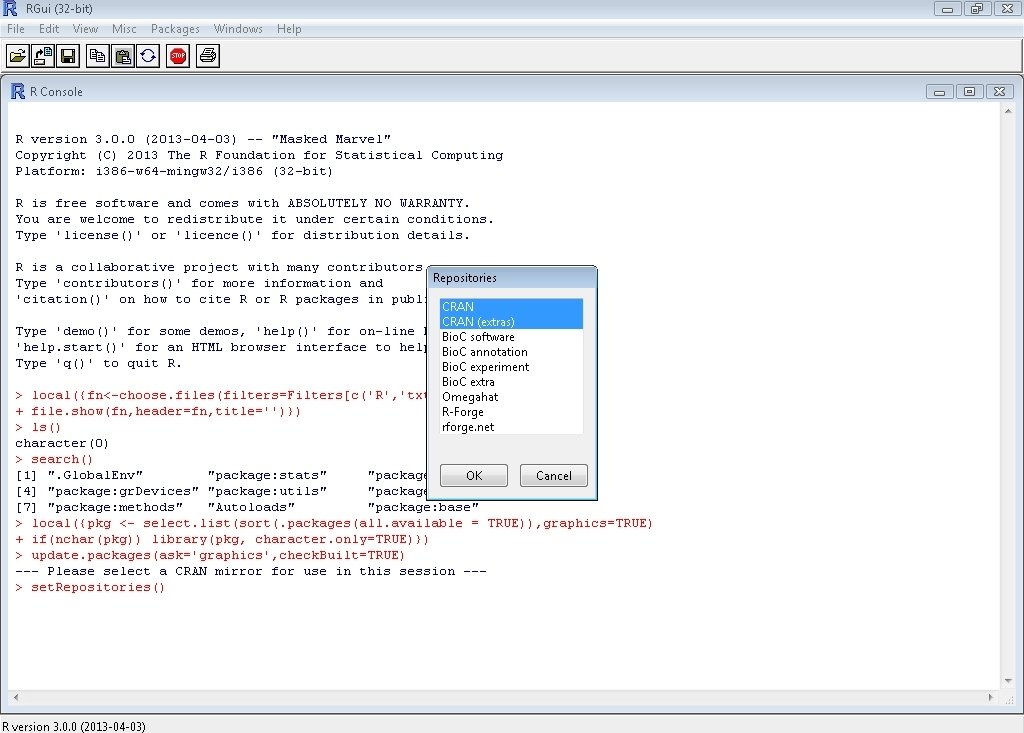Viewport: 1024px width, 733px height.
Task: Select CRAN (extras) repository
Action: pyautogui.click(x=511, y=321)
